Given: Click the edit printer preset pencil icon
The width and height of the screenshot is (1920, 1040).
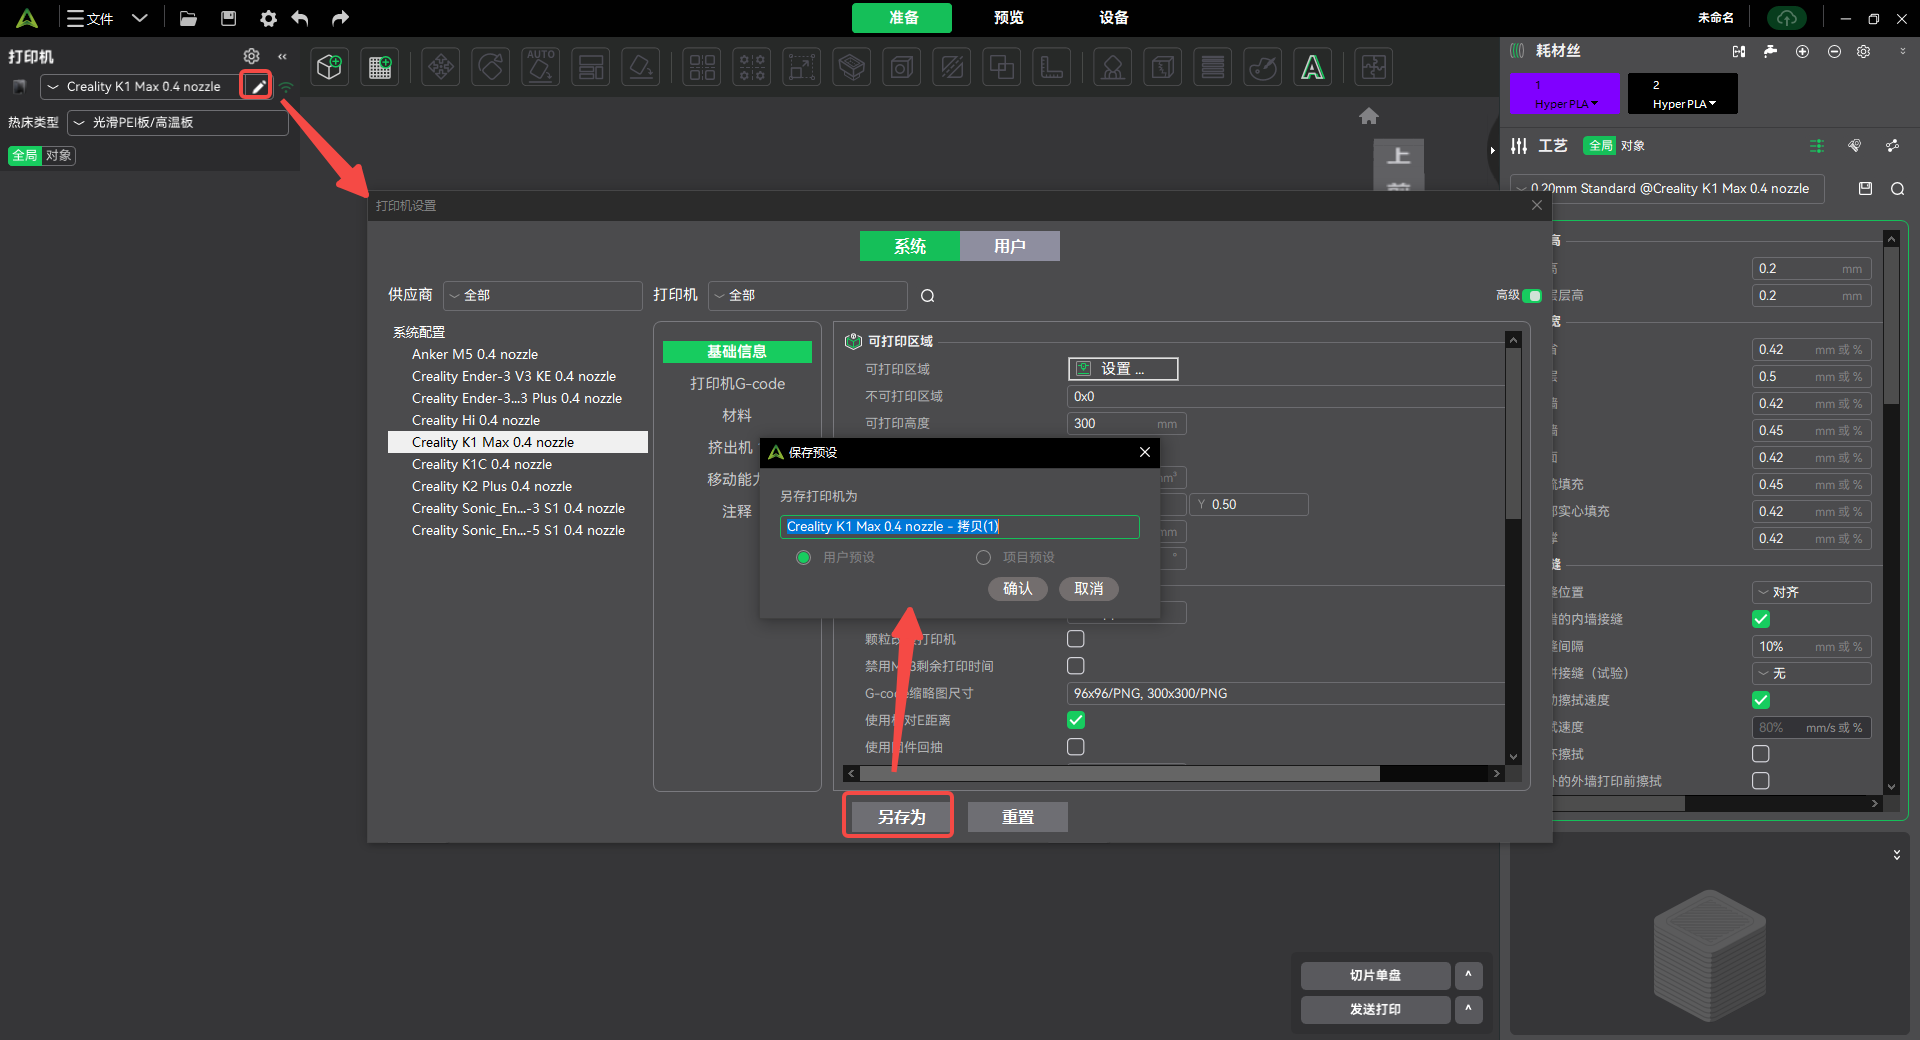Looking at the screenshot, I should [258, 86].
